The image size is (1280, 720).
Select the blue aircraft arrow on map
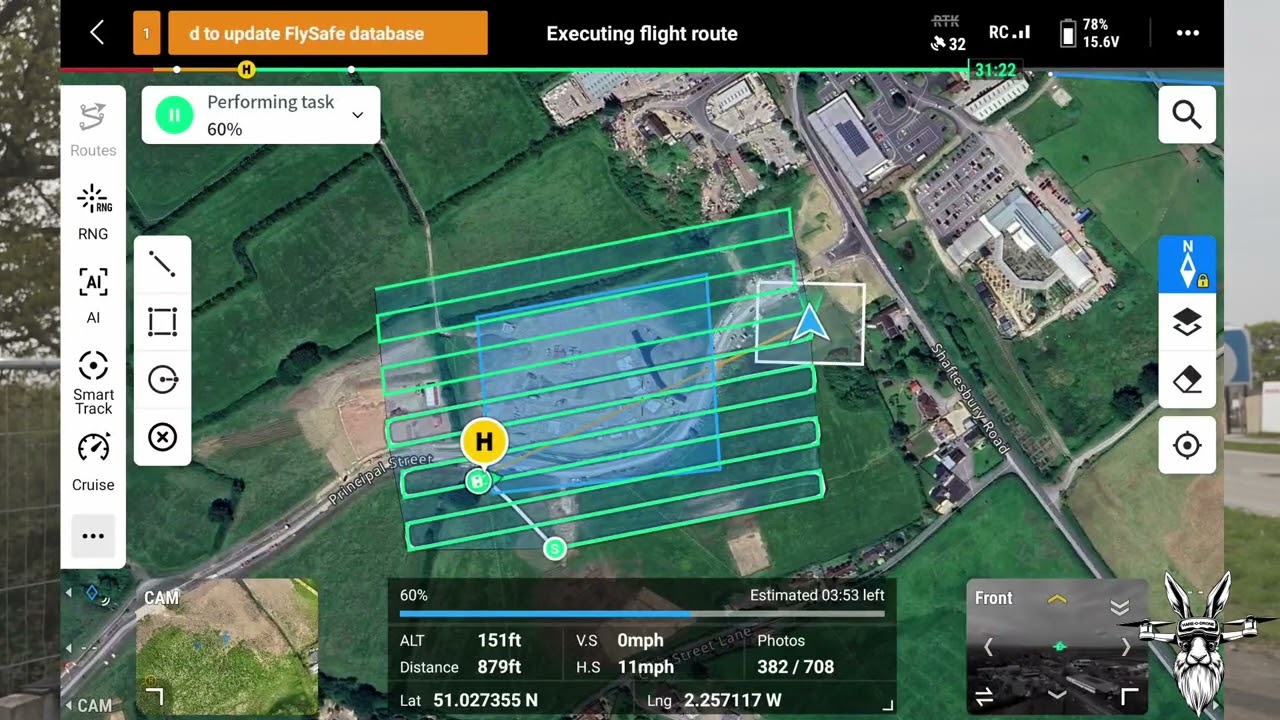coord(810,324)
